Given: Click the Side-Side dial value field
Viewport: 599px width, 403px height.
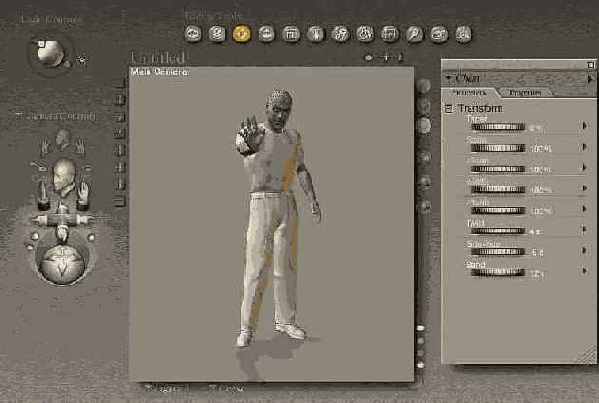Looking at the screenshot, I should pos(537,252).
